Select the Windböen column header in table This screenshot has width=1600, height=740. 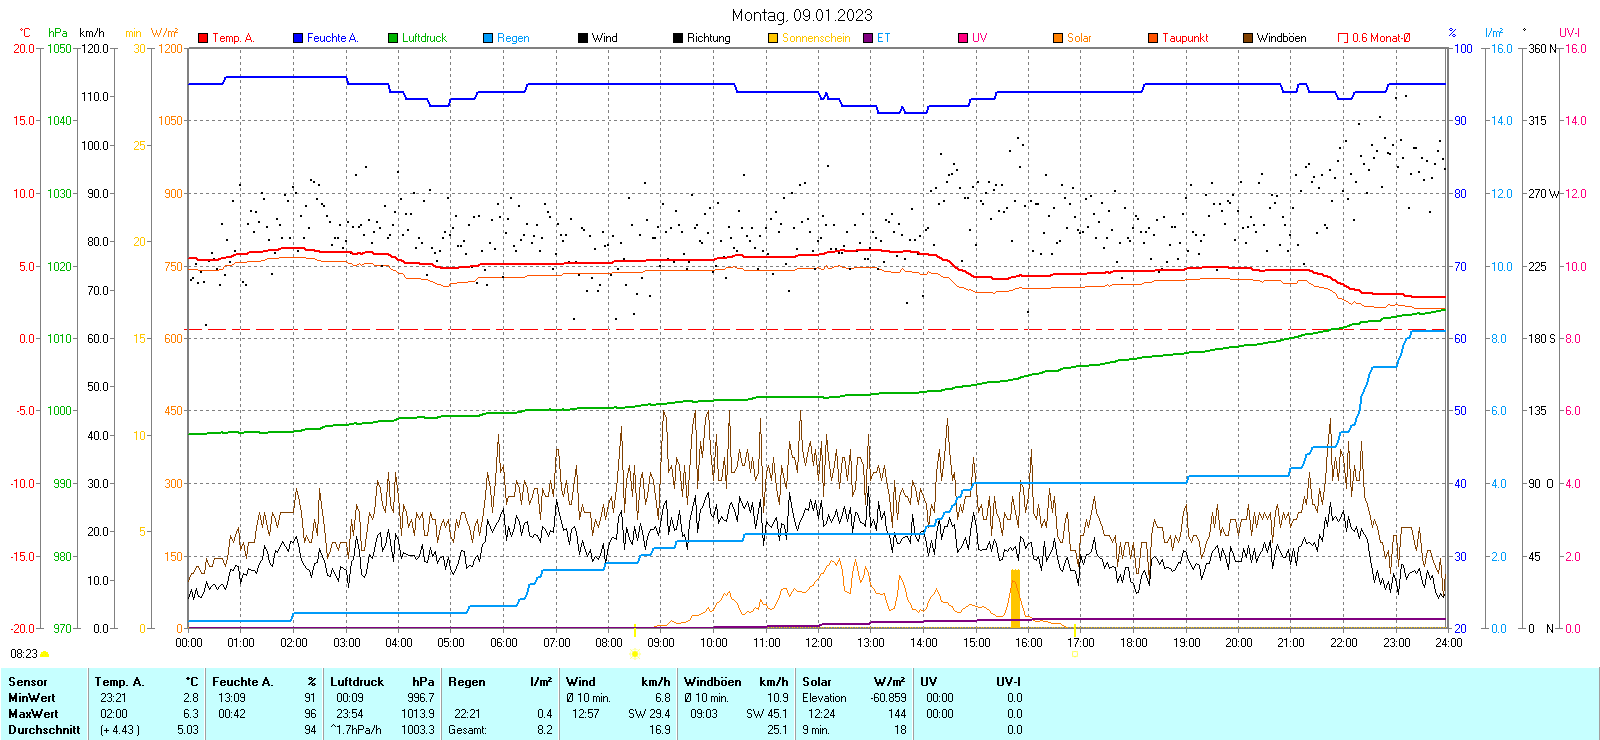712,682
